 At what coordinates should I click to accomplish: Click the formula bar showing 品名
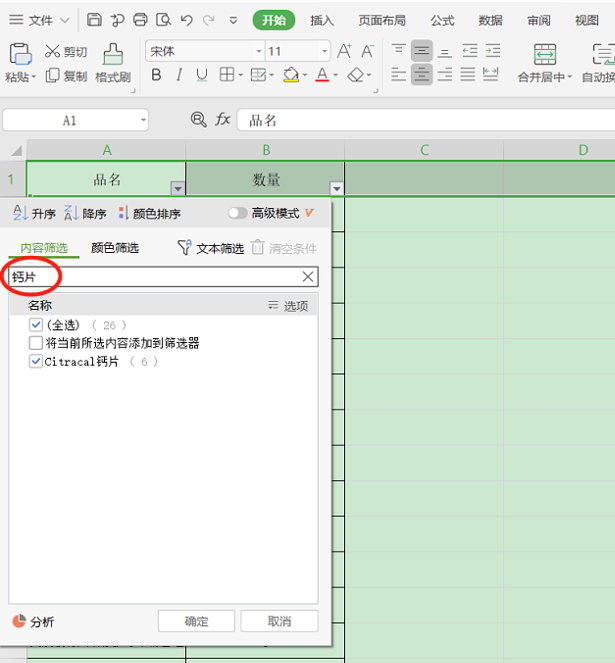click(426, 120)
